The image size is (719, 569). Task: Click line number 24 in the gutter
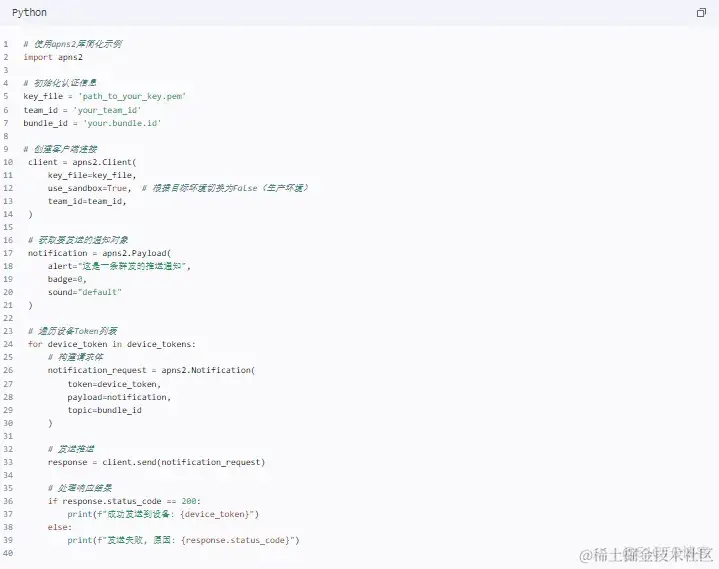(x=8, y=344)
